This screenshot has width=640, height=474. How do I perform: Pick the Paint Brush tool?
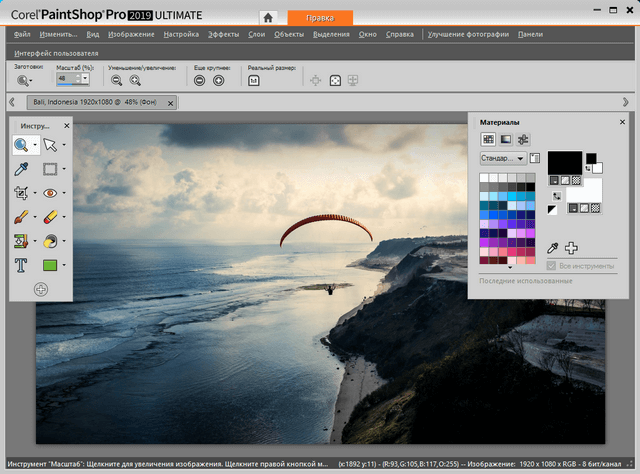(x=21, y=217)
